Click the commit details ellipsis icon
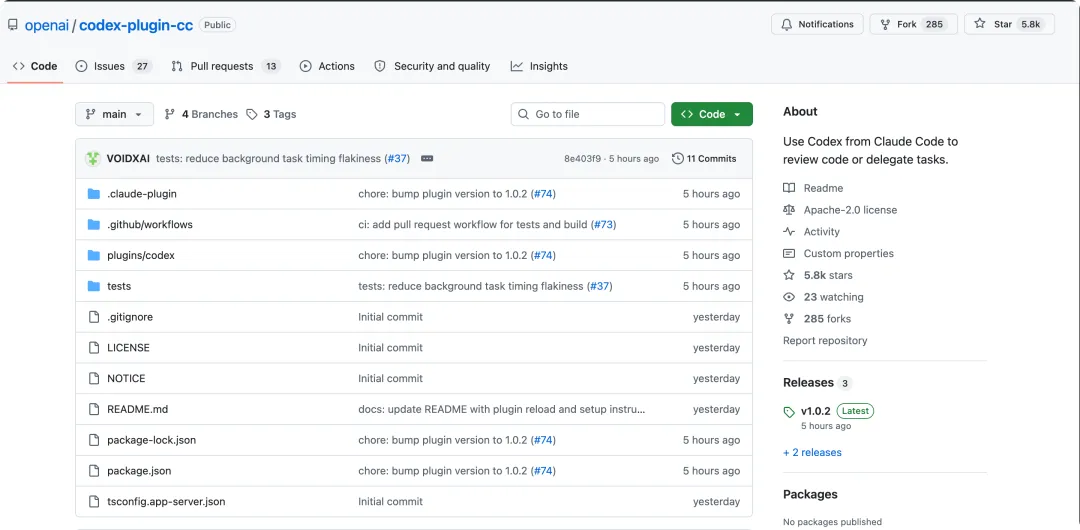The image size is (1080, 530). [x=427, y=158]
